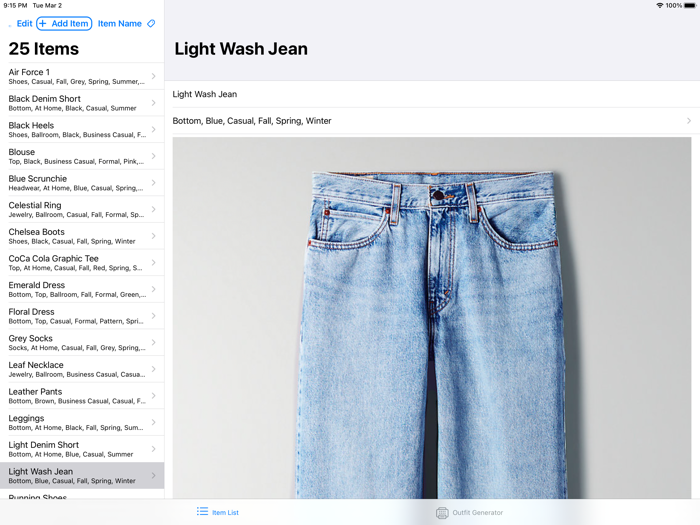Tap the Item List tab icon
This screenshot has width=700, height=525.
click(x=202, y=512)
